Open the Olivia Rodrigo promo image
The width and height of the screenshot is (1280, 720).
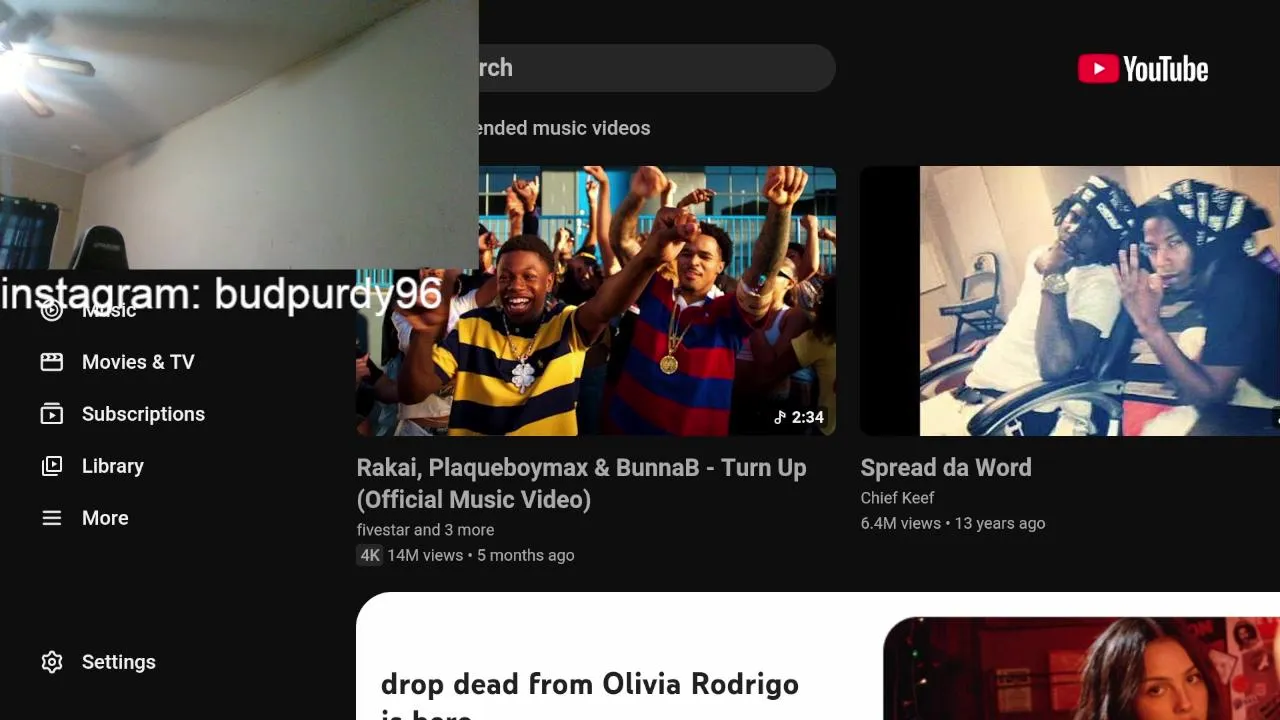pos(1081,668)
